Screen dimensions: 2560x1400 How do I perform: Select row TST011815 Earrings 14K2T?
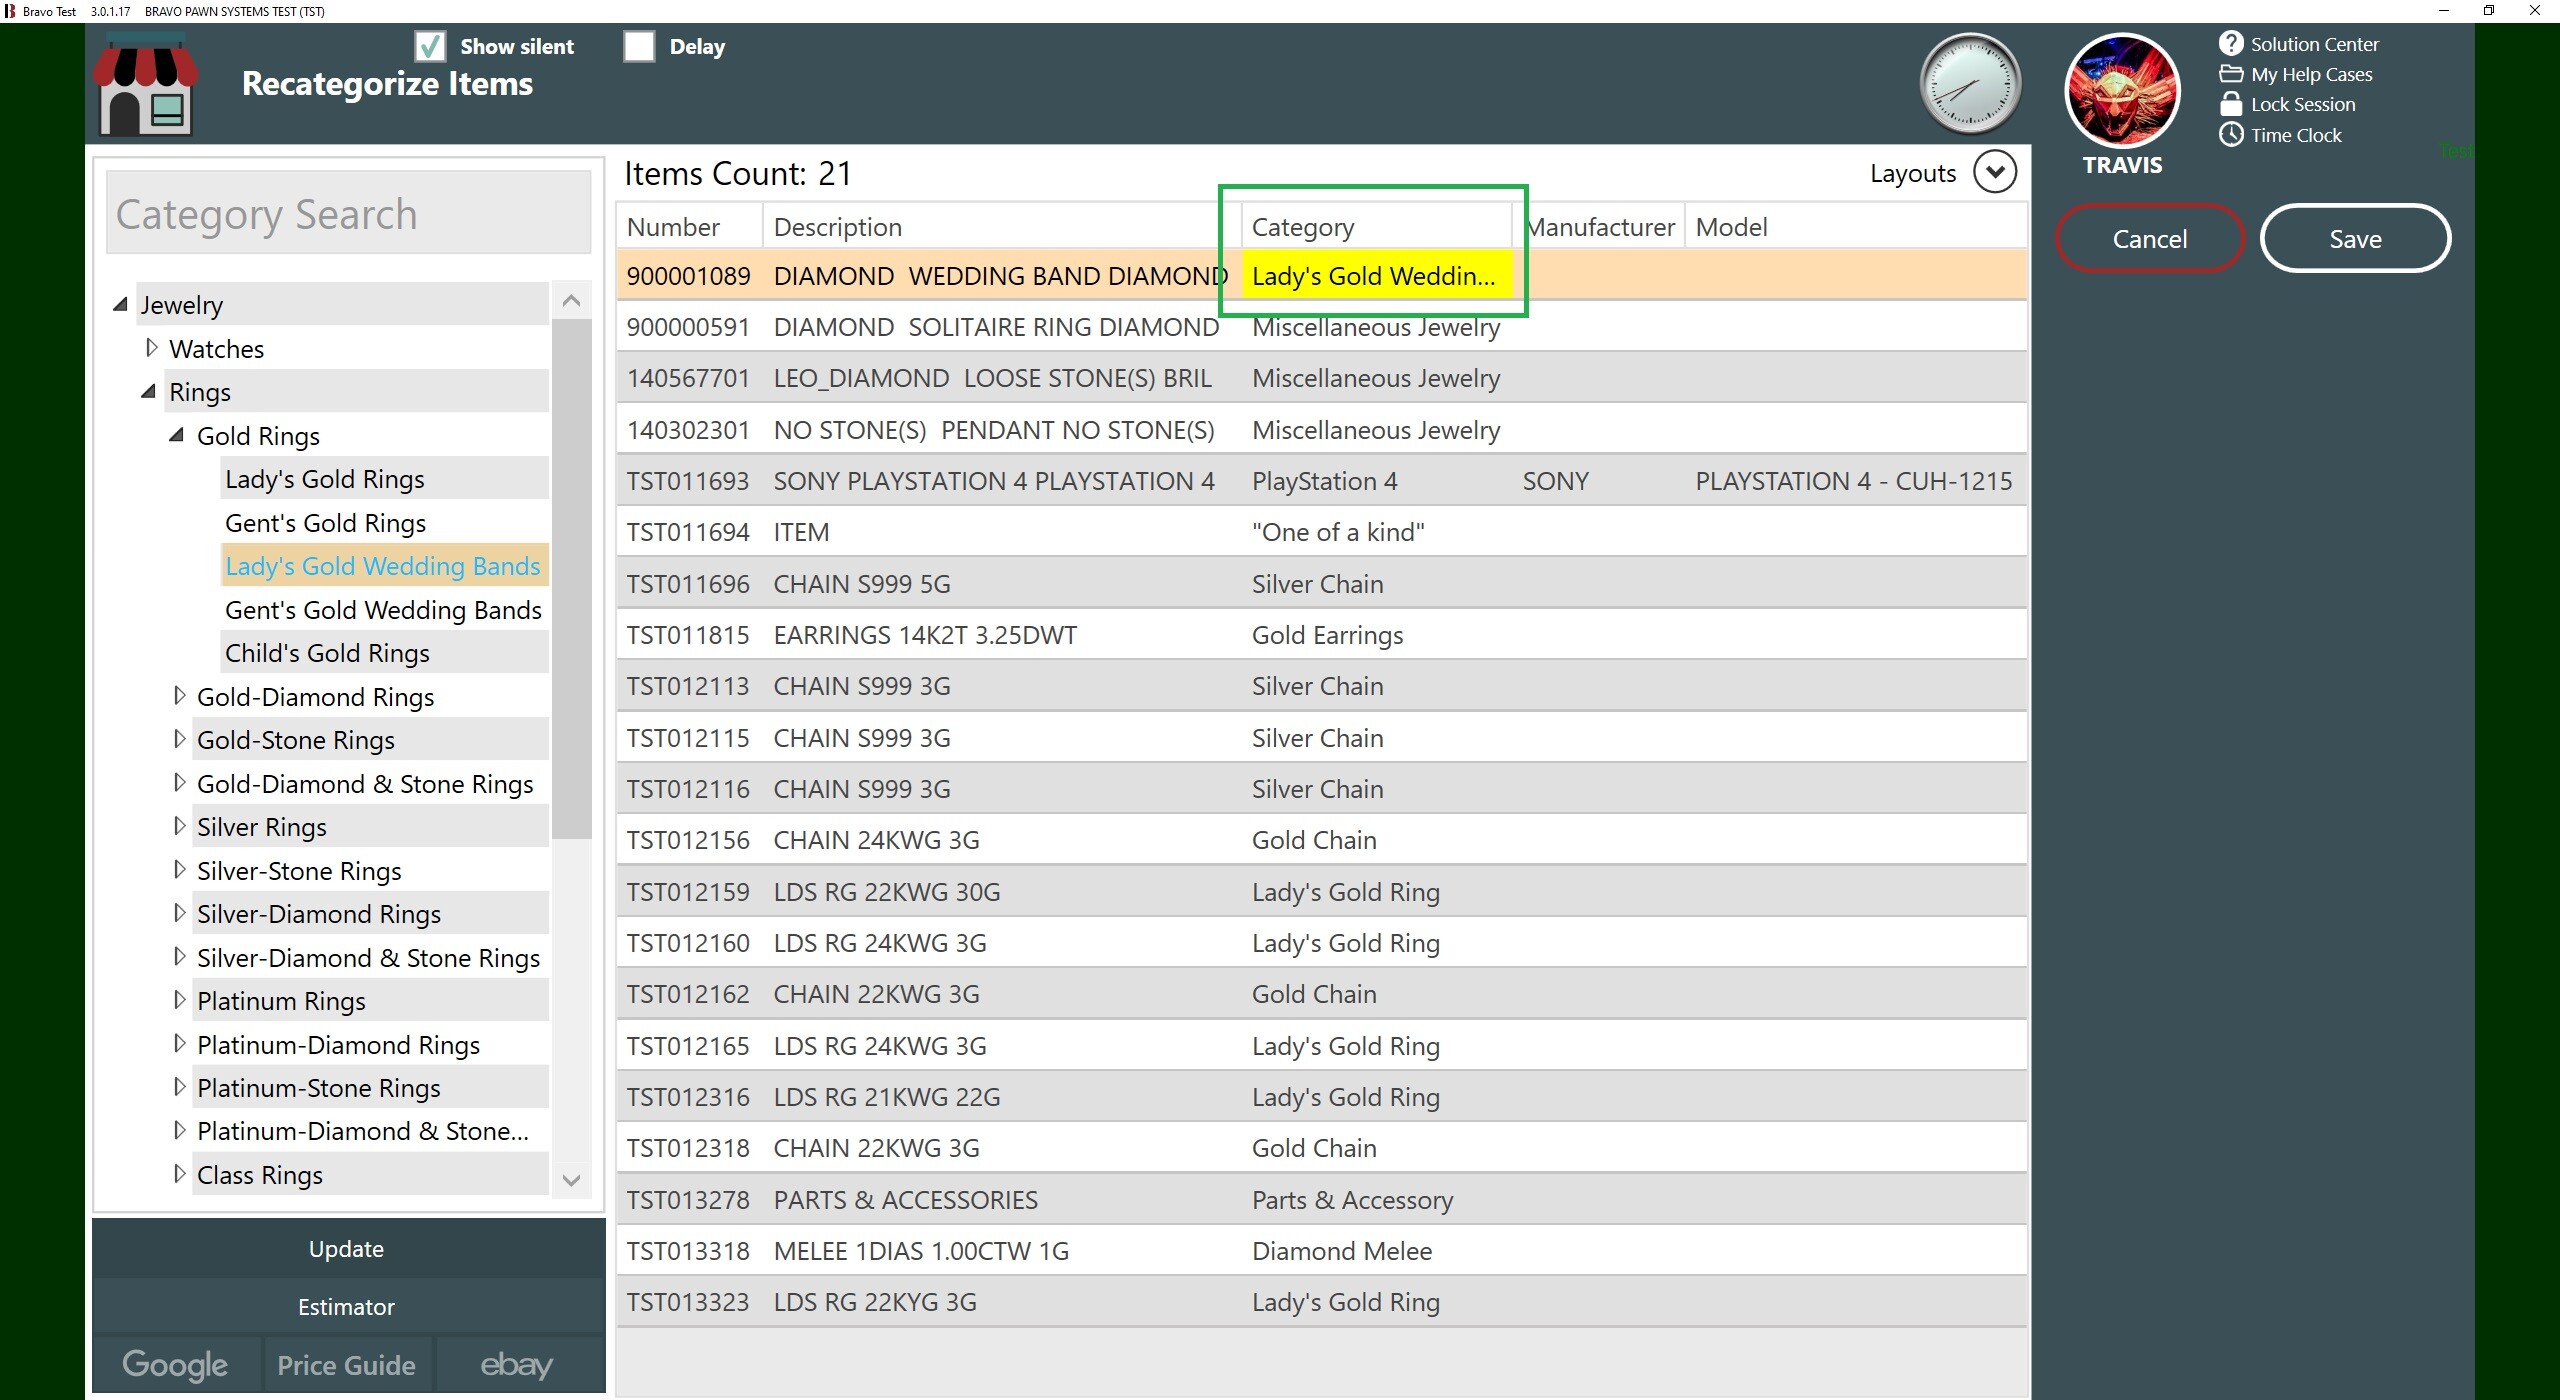[x=1322, y=635]
